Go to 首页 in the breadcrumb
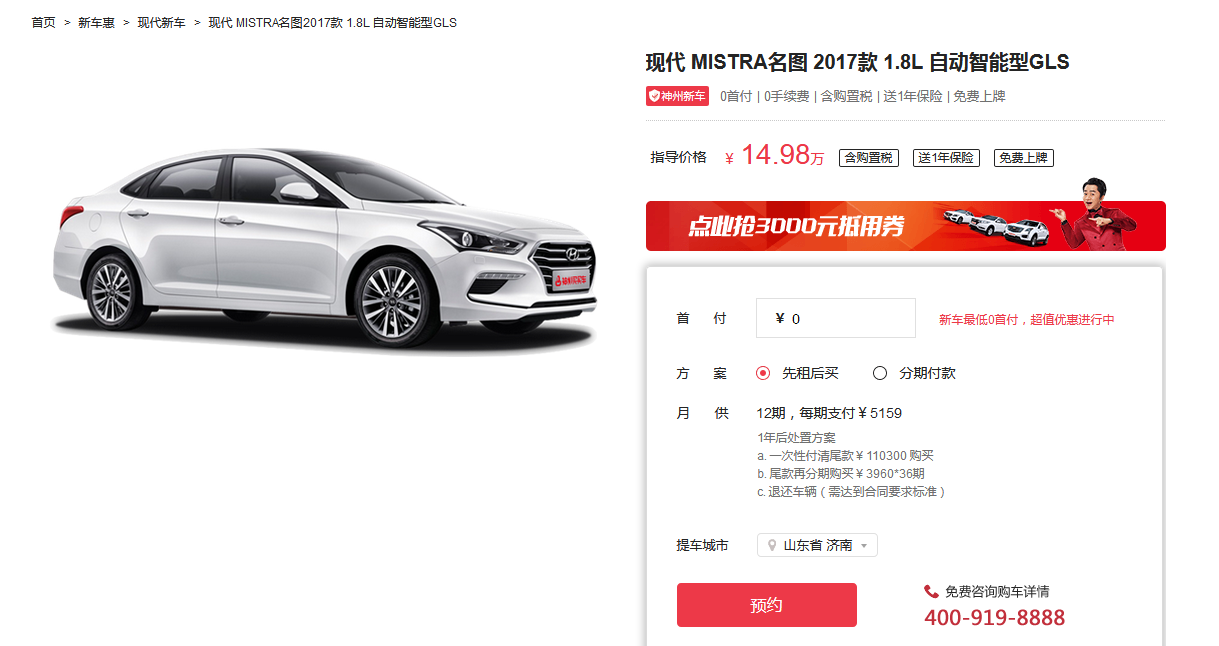The width and height of the screenshot is (1219, 646). point(43,22)
